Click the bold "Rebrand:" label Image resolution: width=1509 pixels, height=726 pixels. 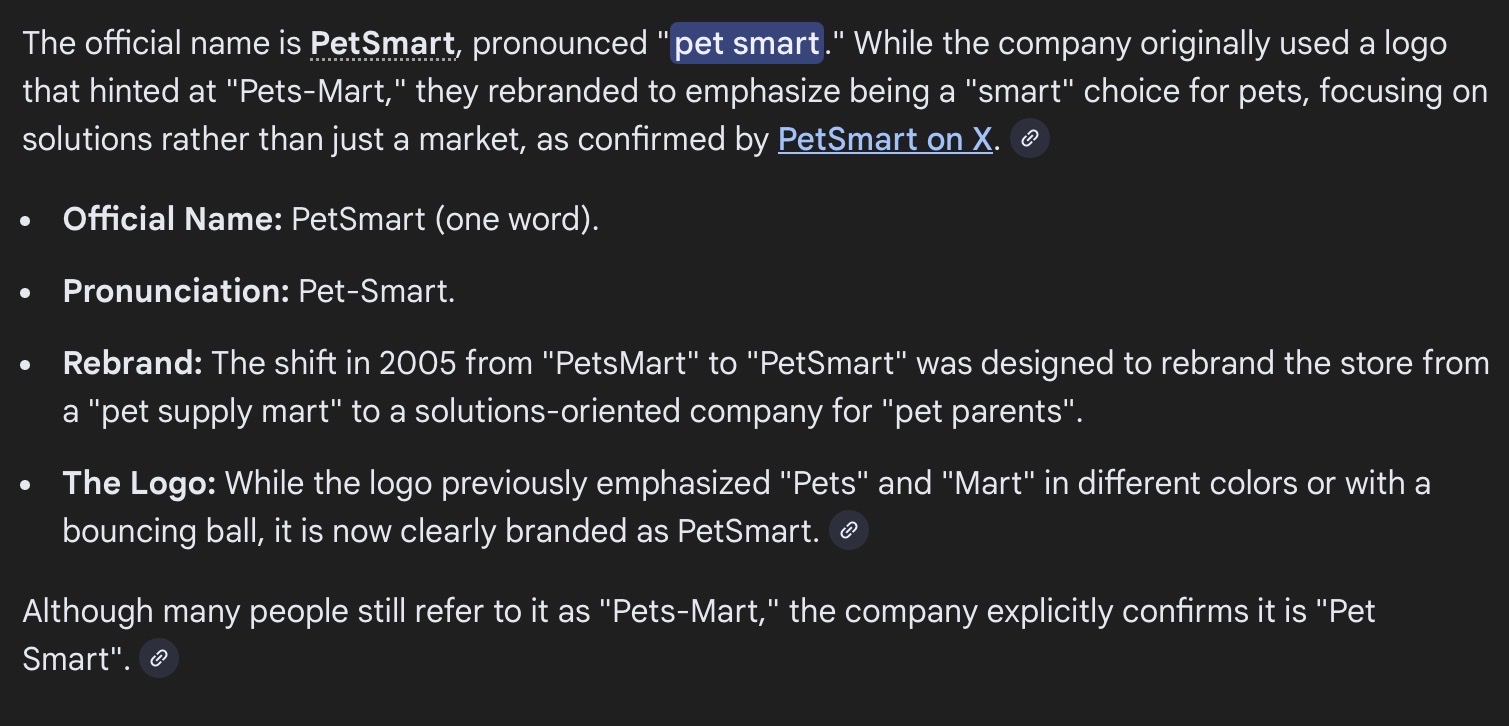[x=132, y=363]
